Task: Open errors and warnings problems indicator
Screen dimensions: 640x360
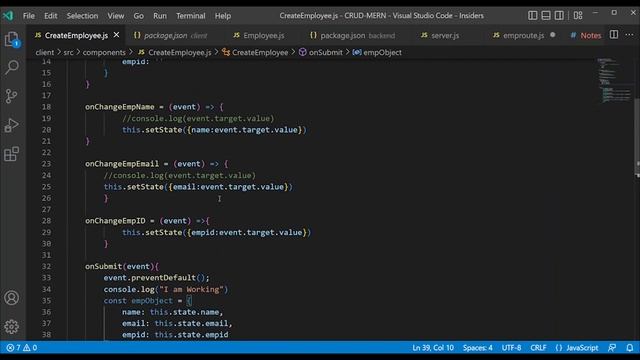Action: (x=22, y=348)
